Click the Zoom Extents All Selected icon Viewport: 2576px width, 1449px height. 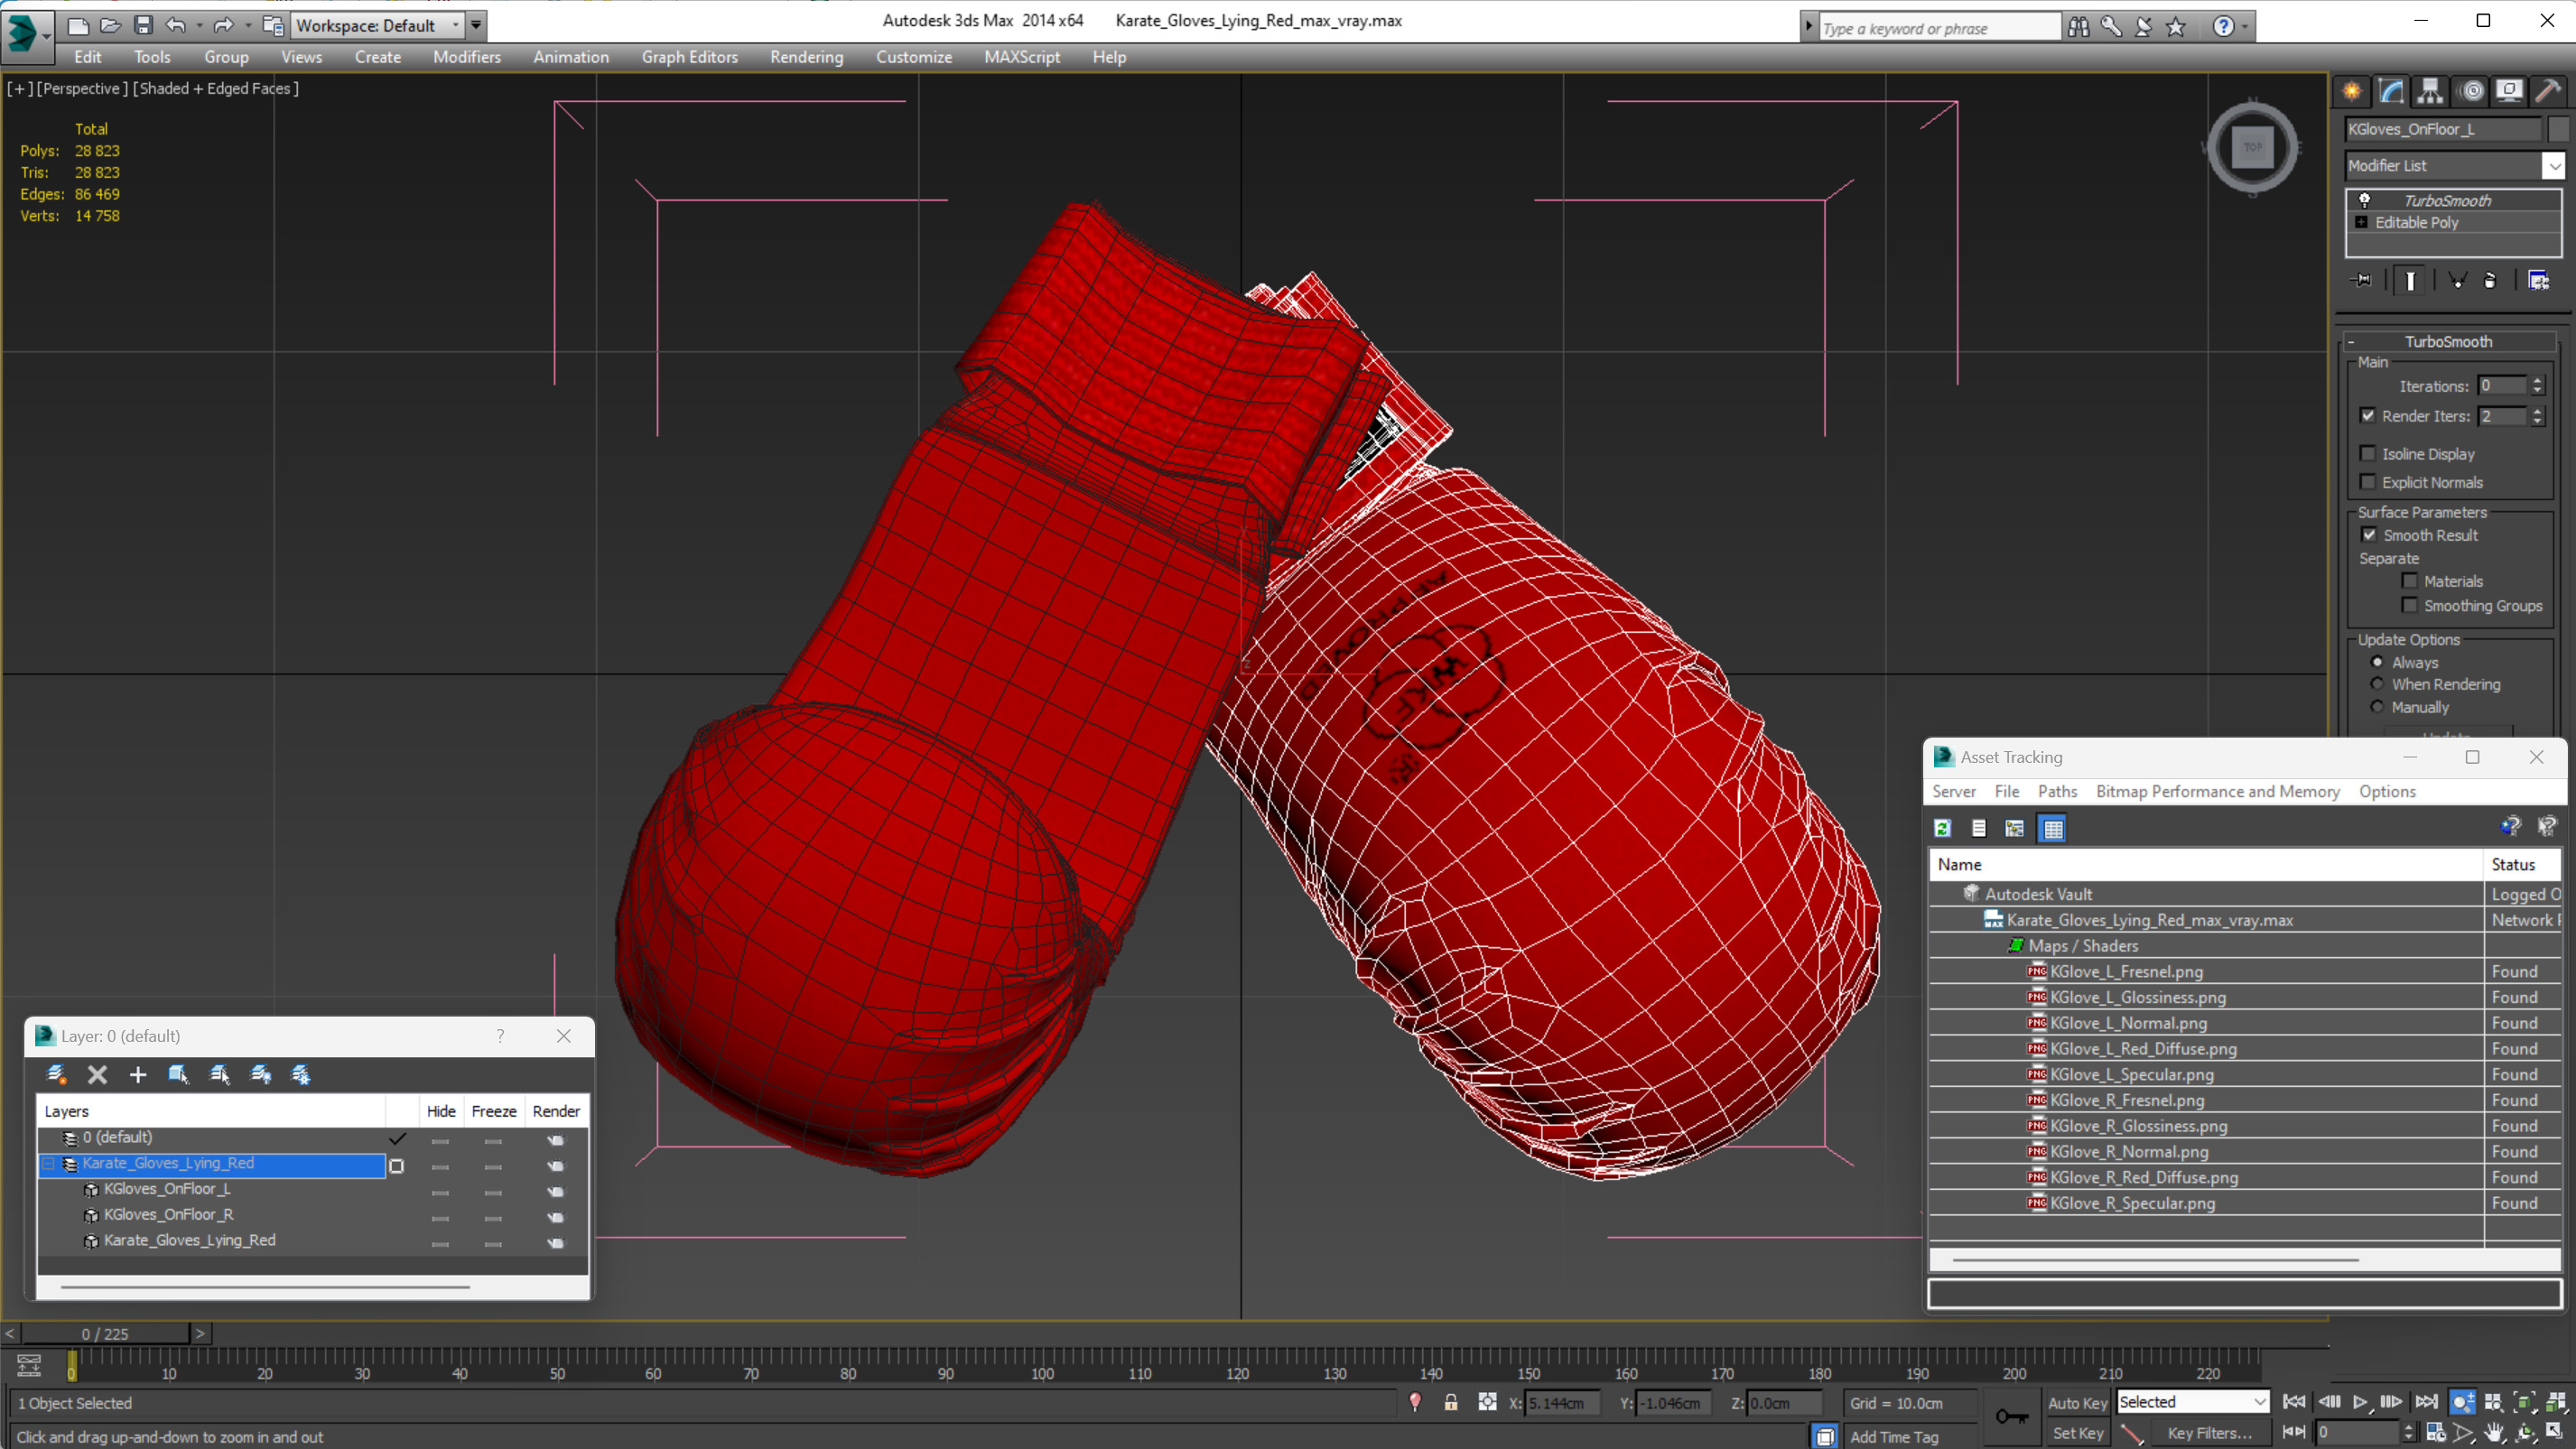[x=2556, y=1402]
